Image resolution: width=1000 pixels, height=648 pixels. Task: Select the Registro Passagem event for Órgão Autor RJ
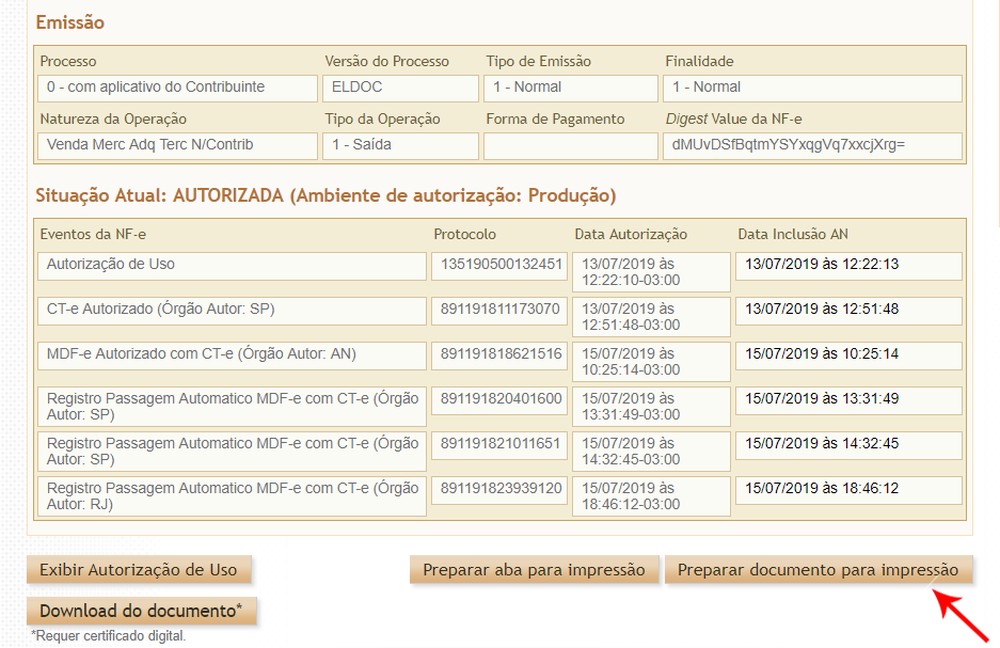tap(232, 496)
